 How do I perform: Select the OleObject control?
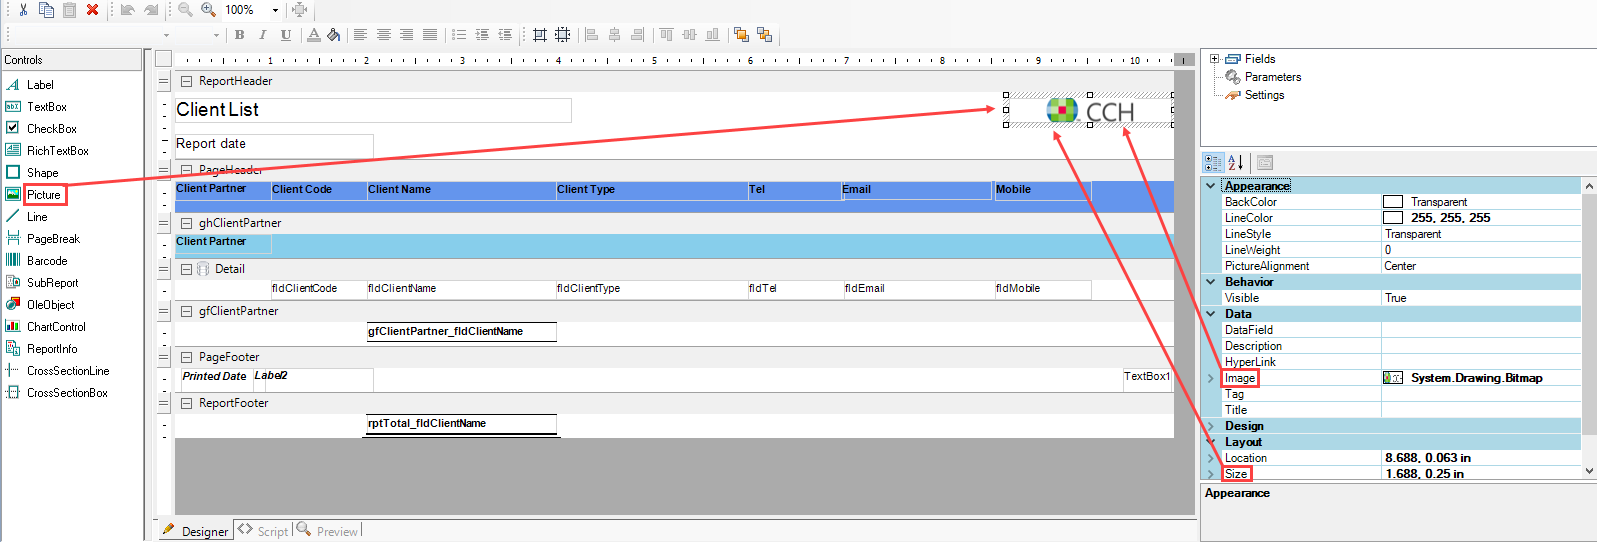coord(50,305)
